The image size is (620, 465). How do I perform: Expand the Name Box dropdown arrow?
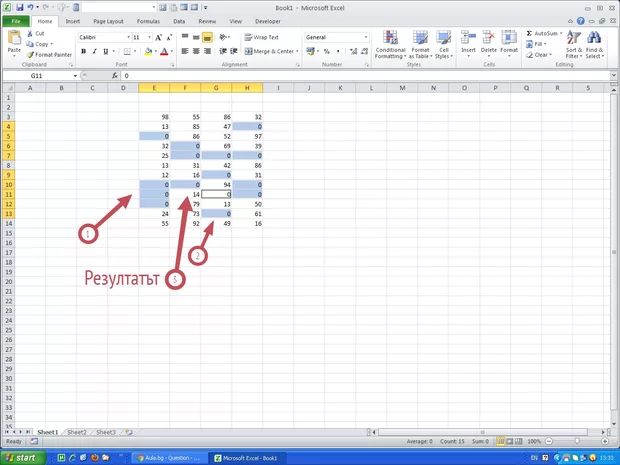(x=75, y=76)
